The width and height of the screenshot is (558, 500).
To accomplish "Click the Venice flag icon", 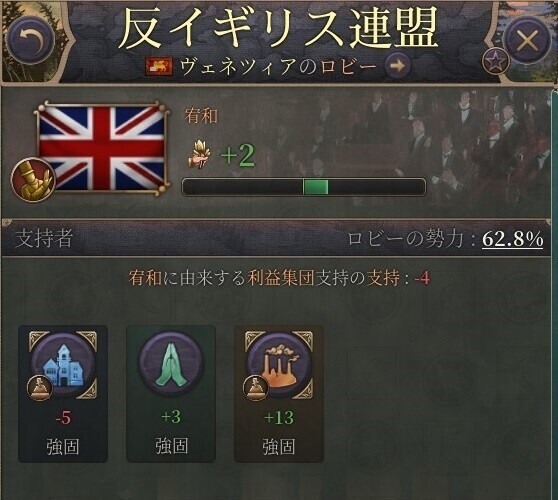I will coord(159,67).
